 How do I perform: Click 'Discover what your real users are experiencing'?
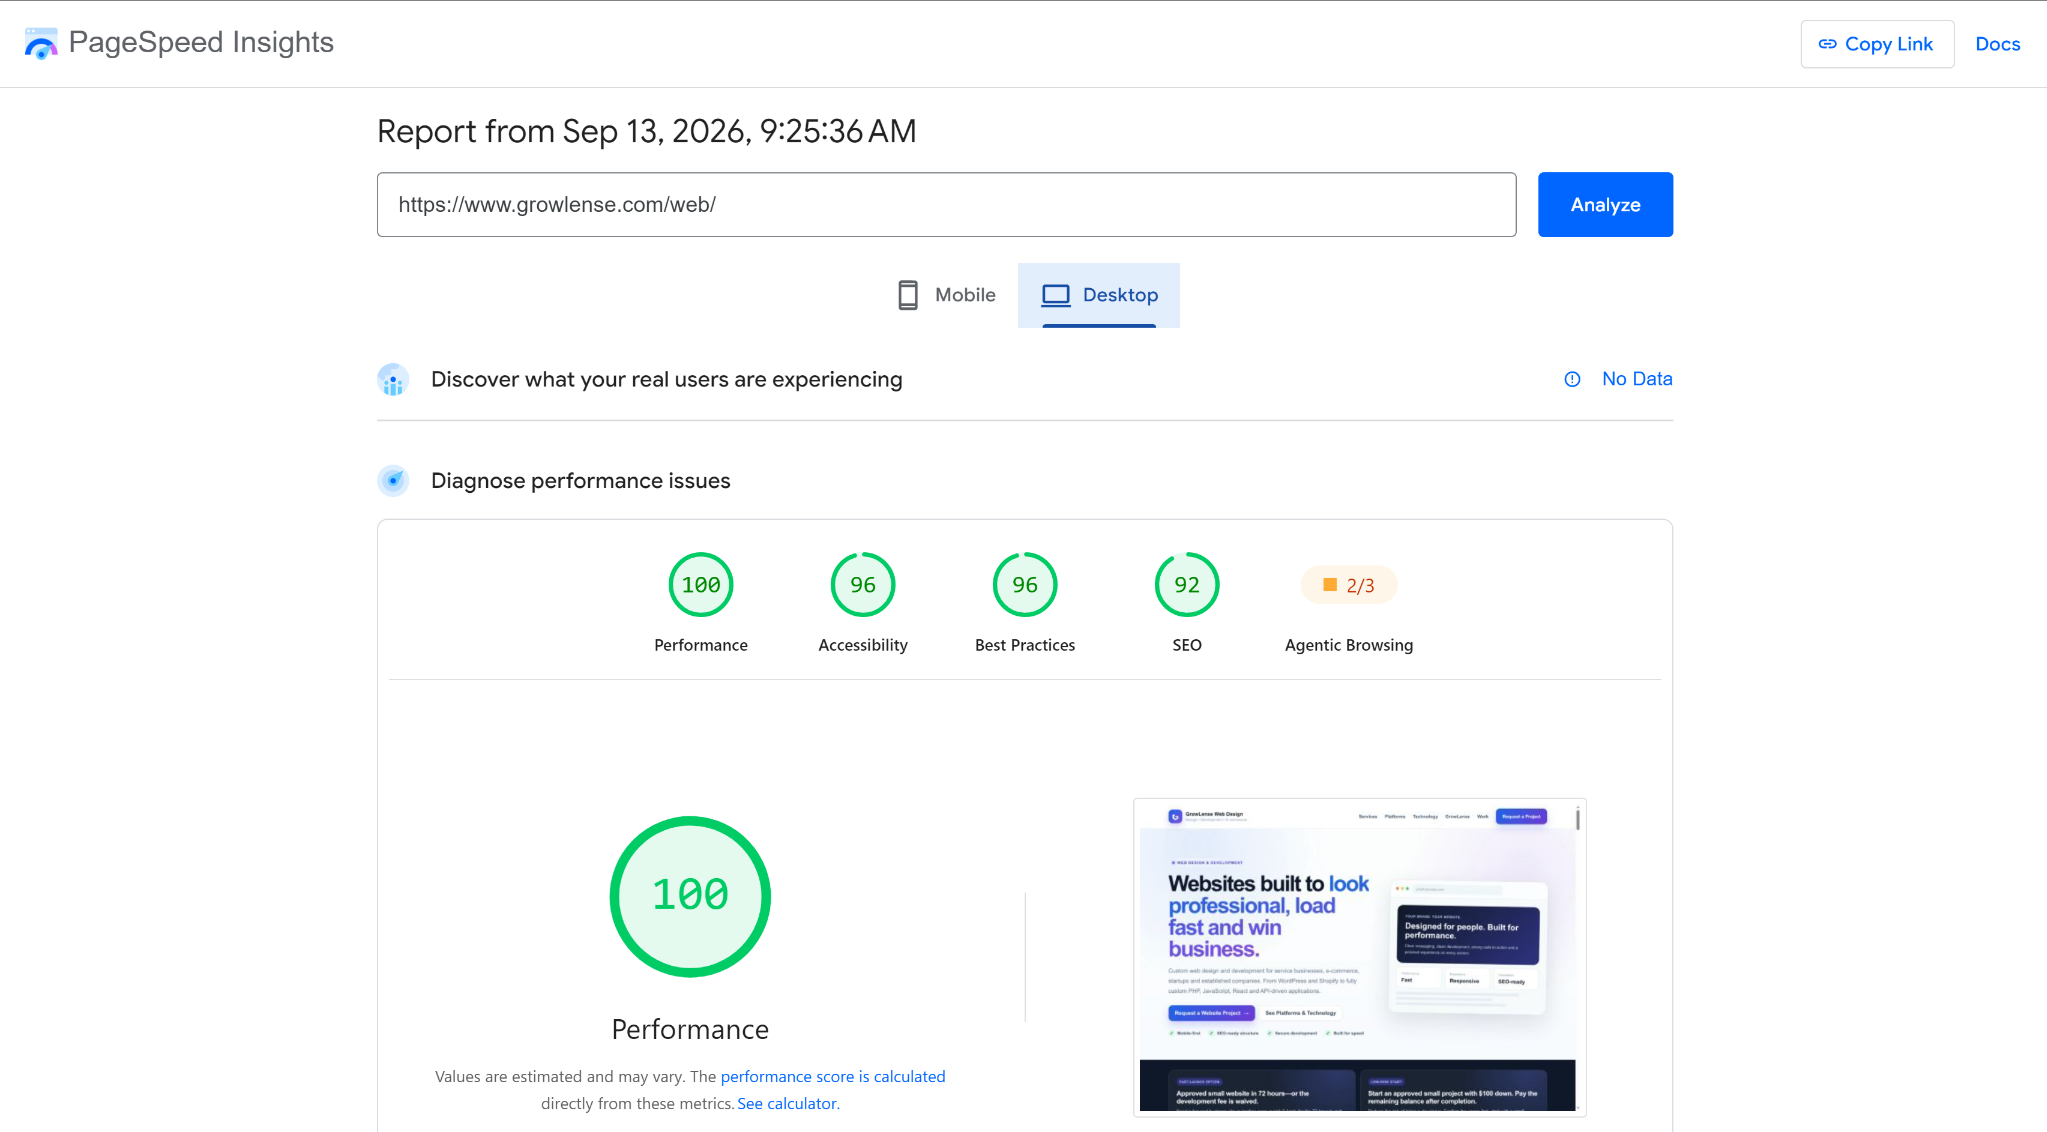click(666, 380)
